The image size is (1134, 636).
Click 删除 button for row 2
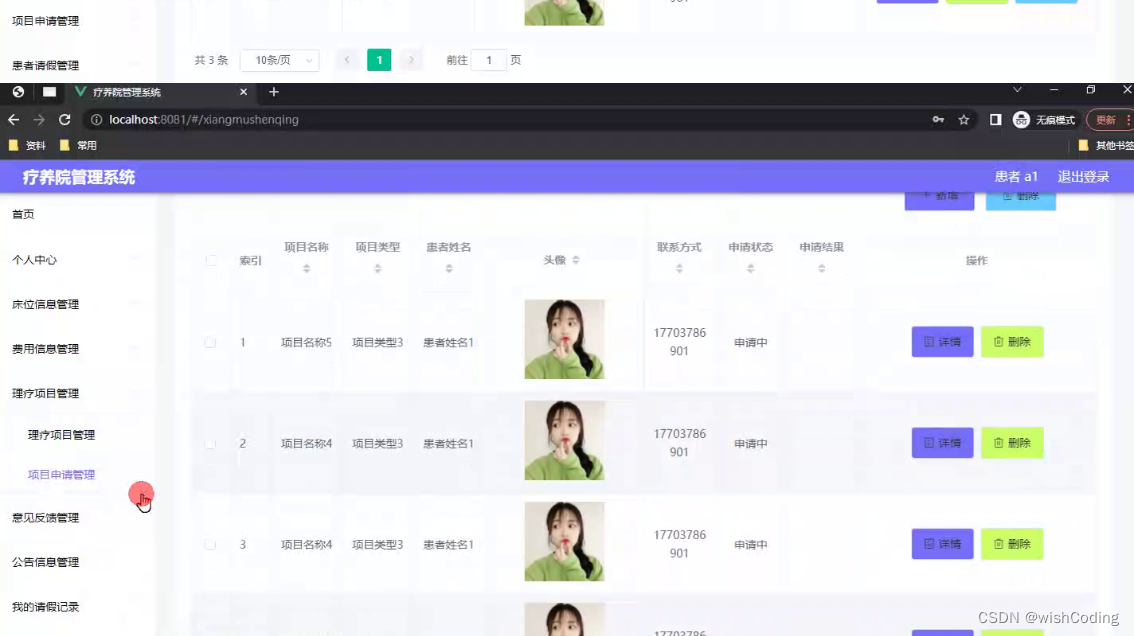[x=1012, y=443]
